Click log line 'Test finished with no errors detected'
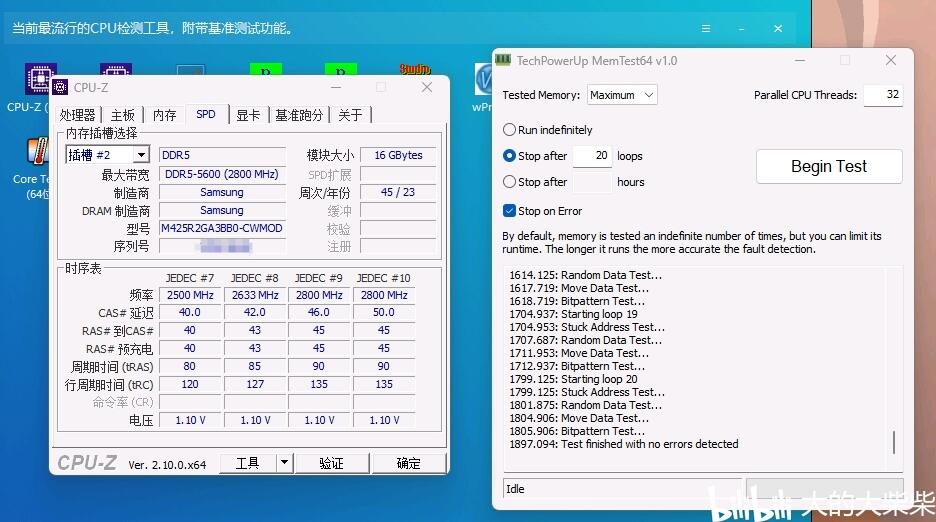Screen dimensions: 936x522 (624, 444)
